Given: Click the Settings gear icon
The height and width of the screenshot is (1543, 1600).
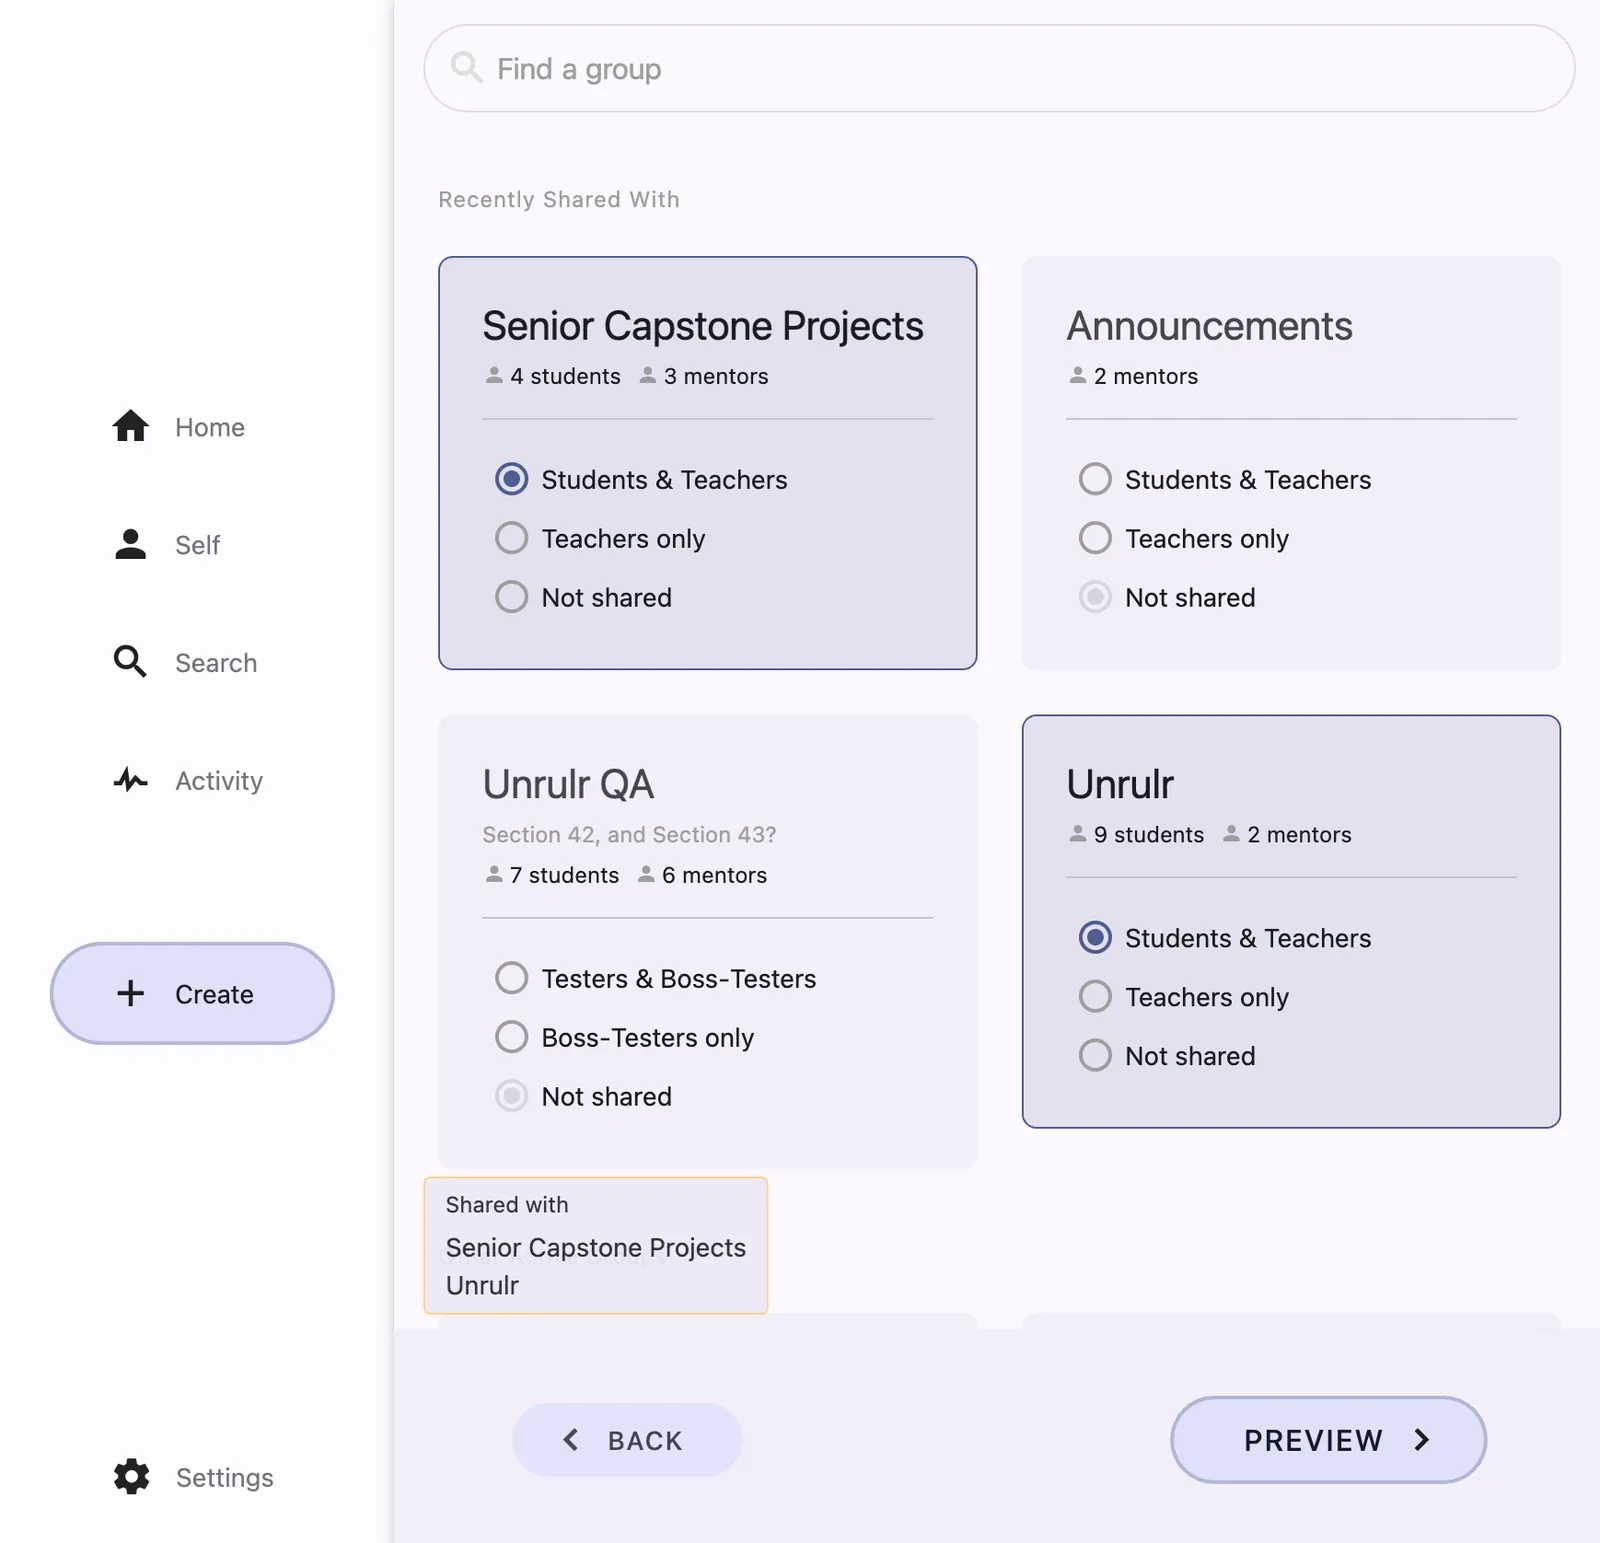Looking at the screenshot, I should click(x=131, y=1477).
